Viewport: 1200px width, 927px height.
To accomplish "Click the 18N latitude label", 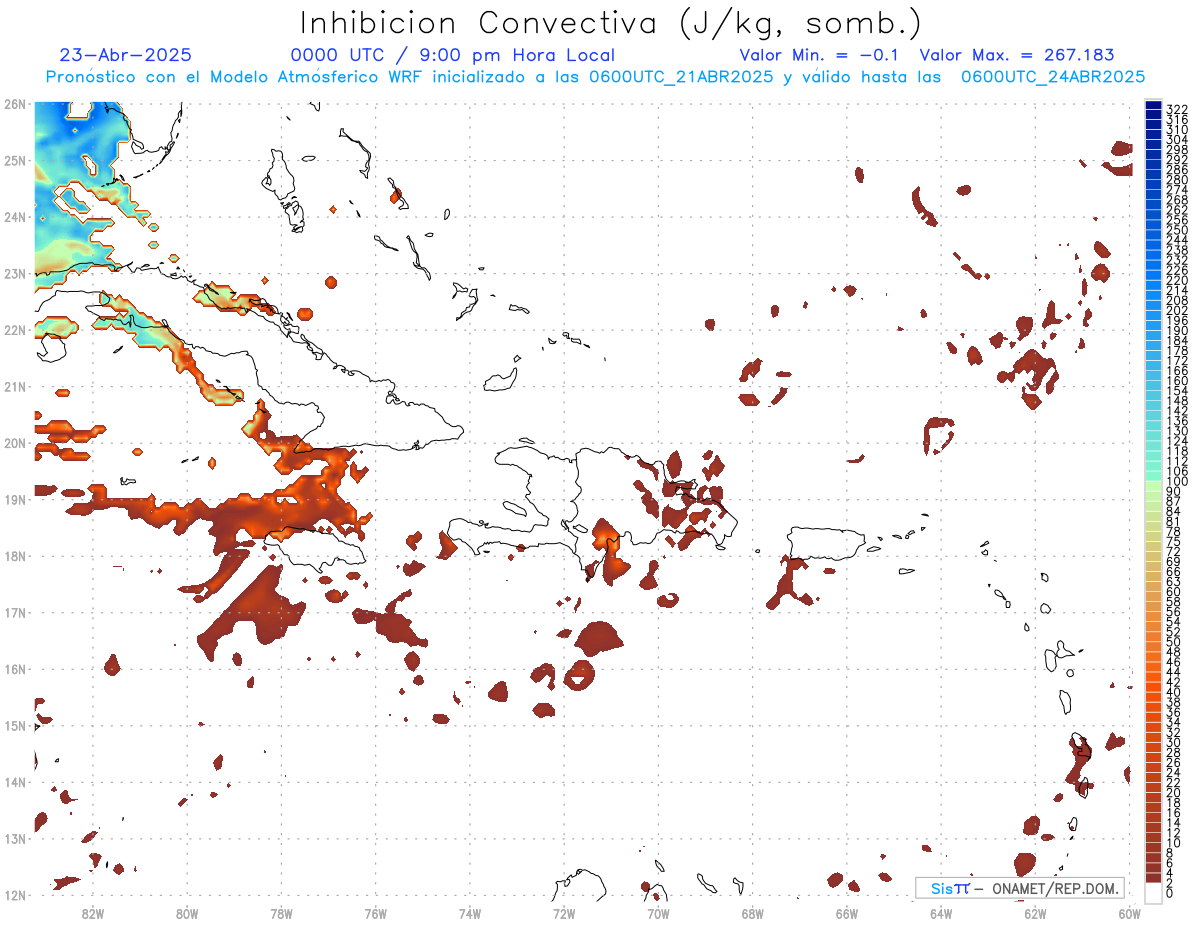I will coord(14,556).
